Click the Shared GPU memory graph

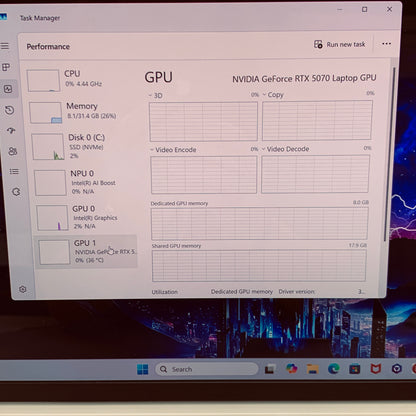tap(259, 266)
